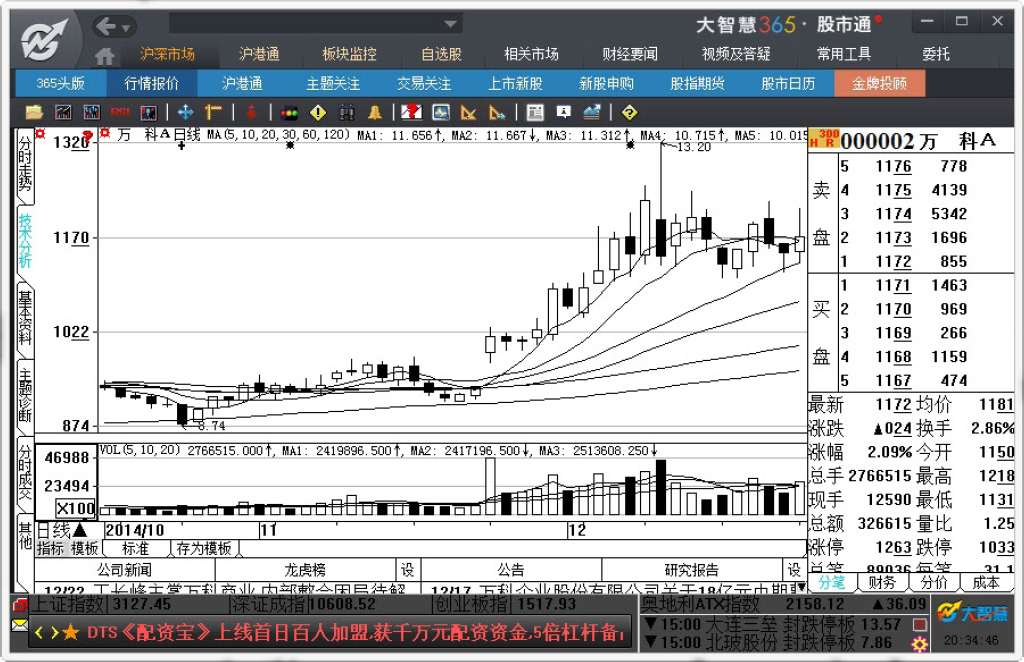Click the red label toolbar icon
1024x662 pixels.
coord(120,112)
